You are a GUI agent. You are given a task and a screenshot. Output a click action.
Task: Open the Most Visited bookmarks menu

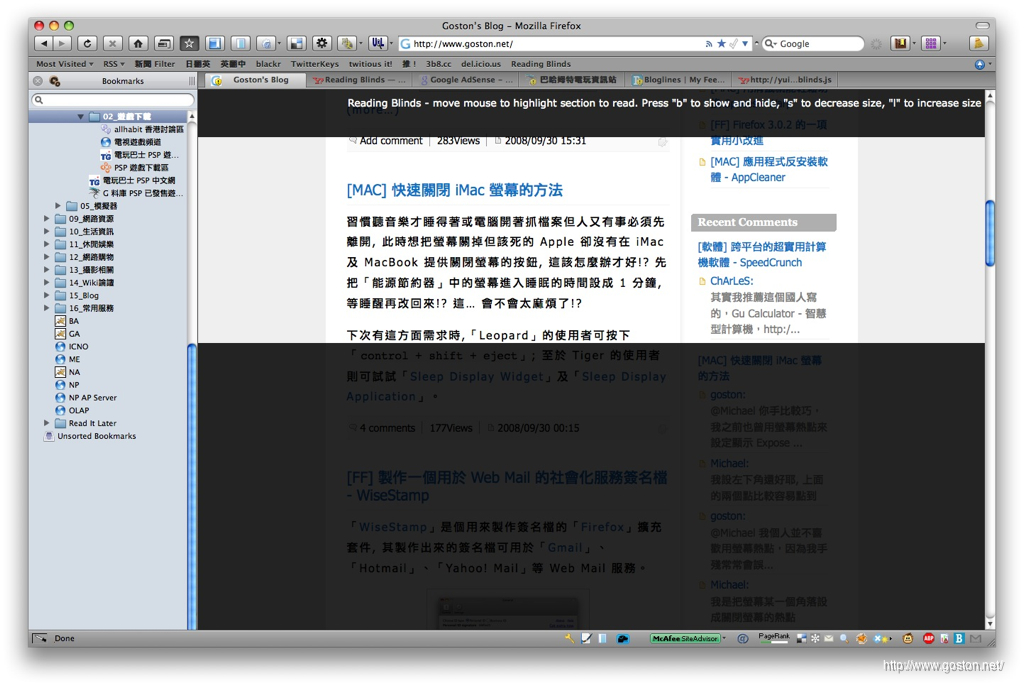(64, 64)
